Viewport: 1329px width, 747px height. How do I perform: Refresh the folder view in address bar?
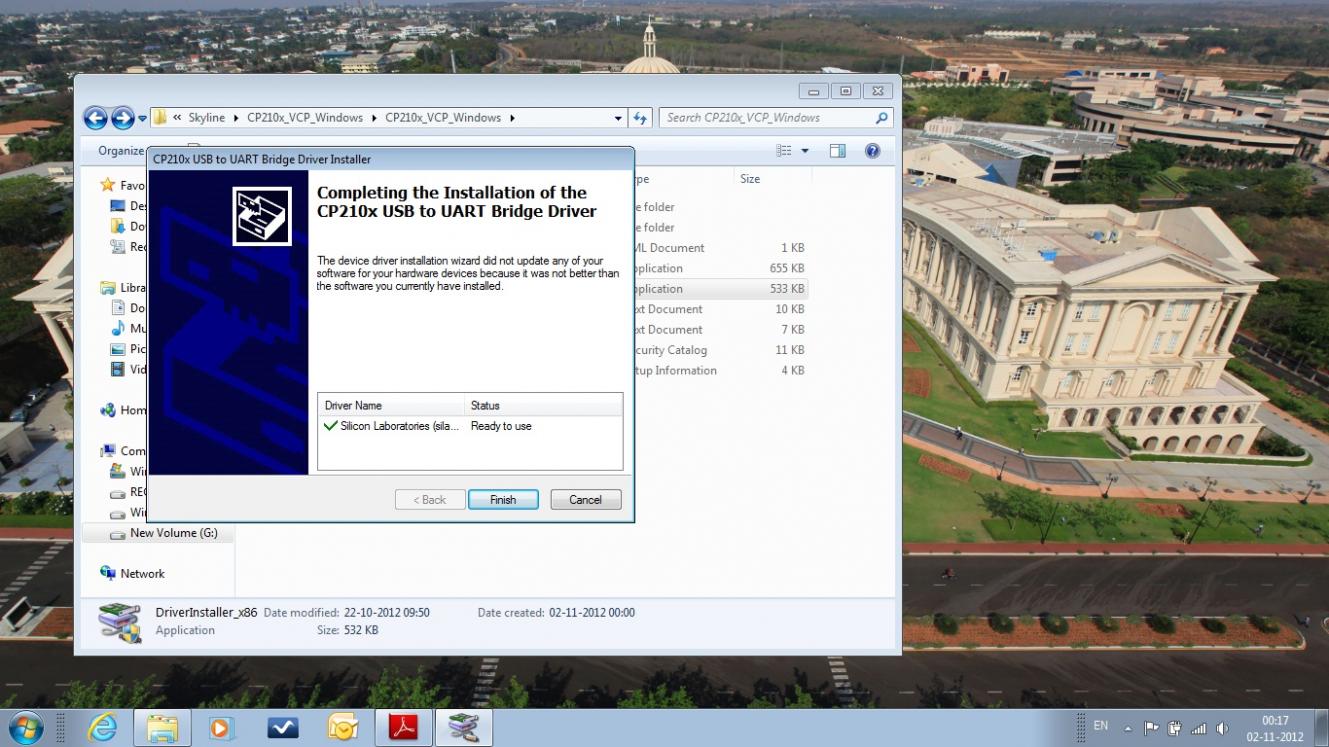(x=641, y=118)
